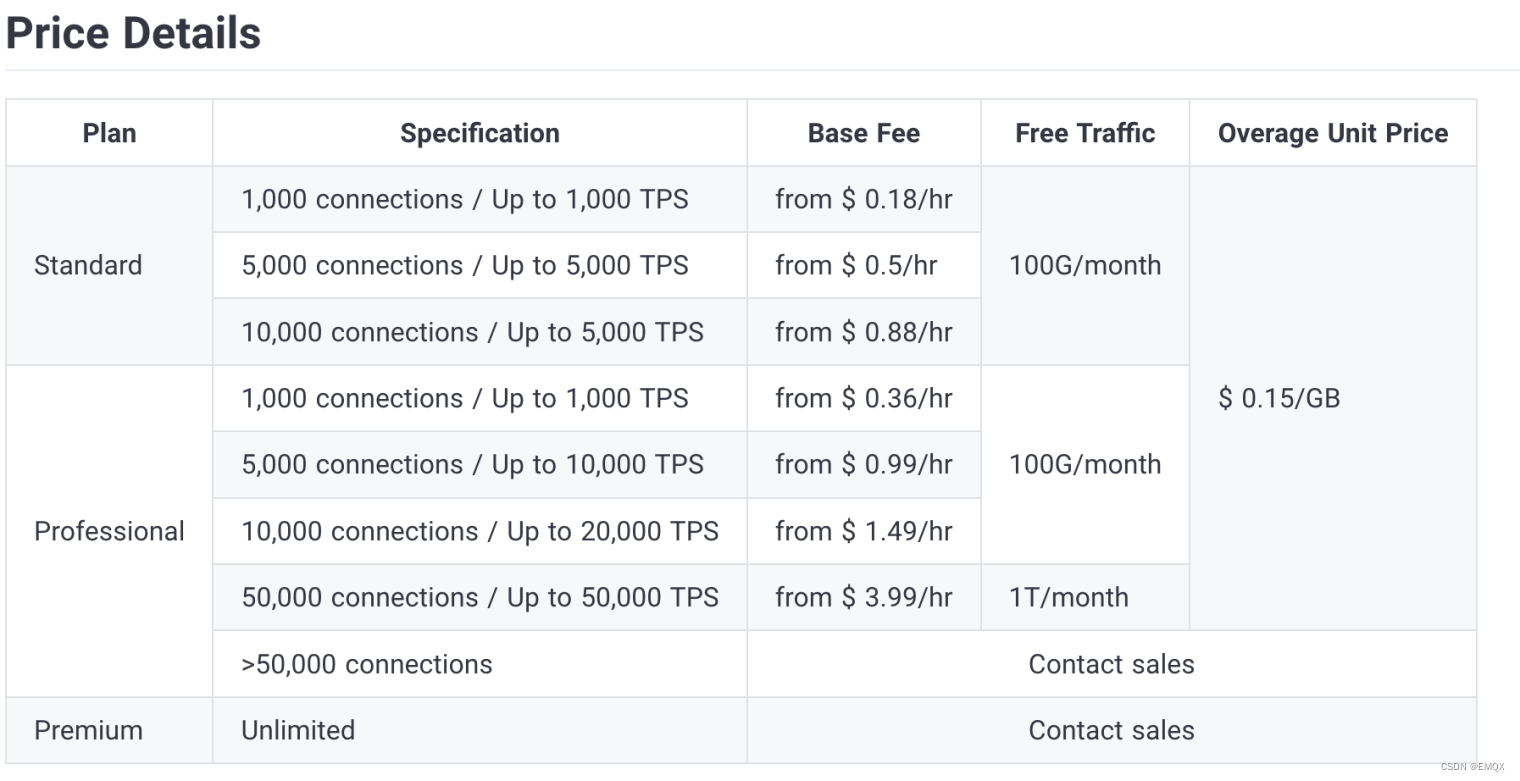
Task: Select the Free Traffic column header
Action: click(1085, 133)
